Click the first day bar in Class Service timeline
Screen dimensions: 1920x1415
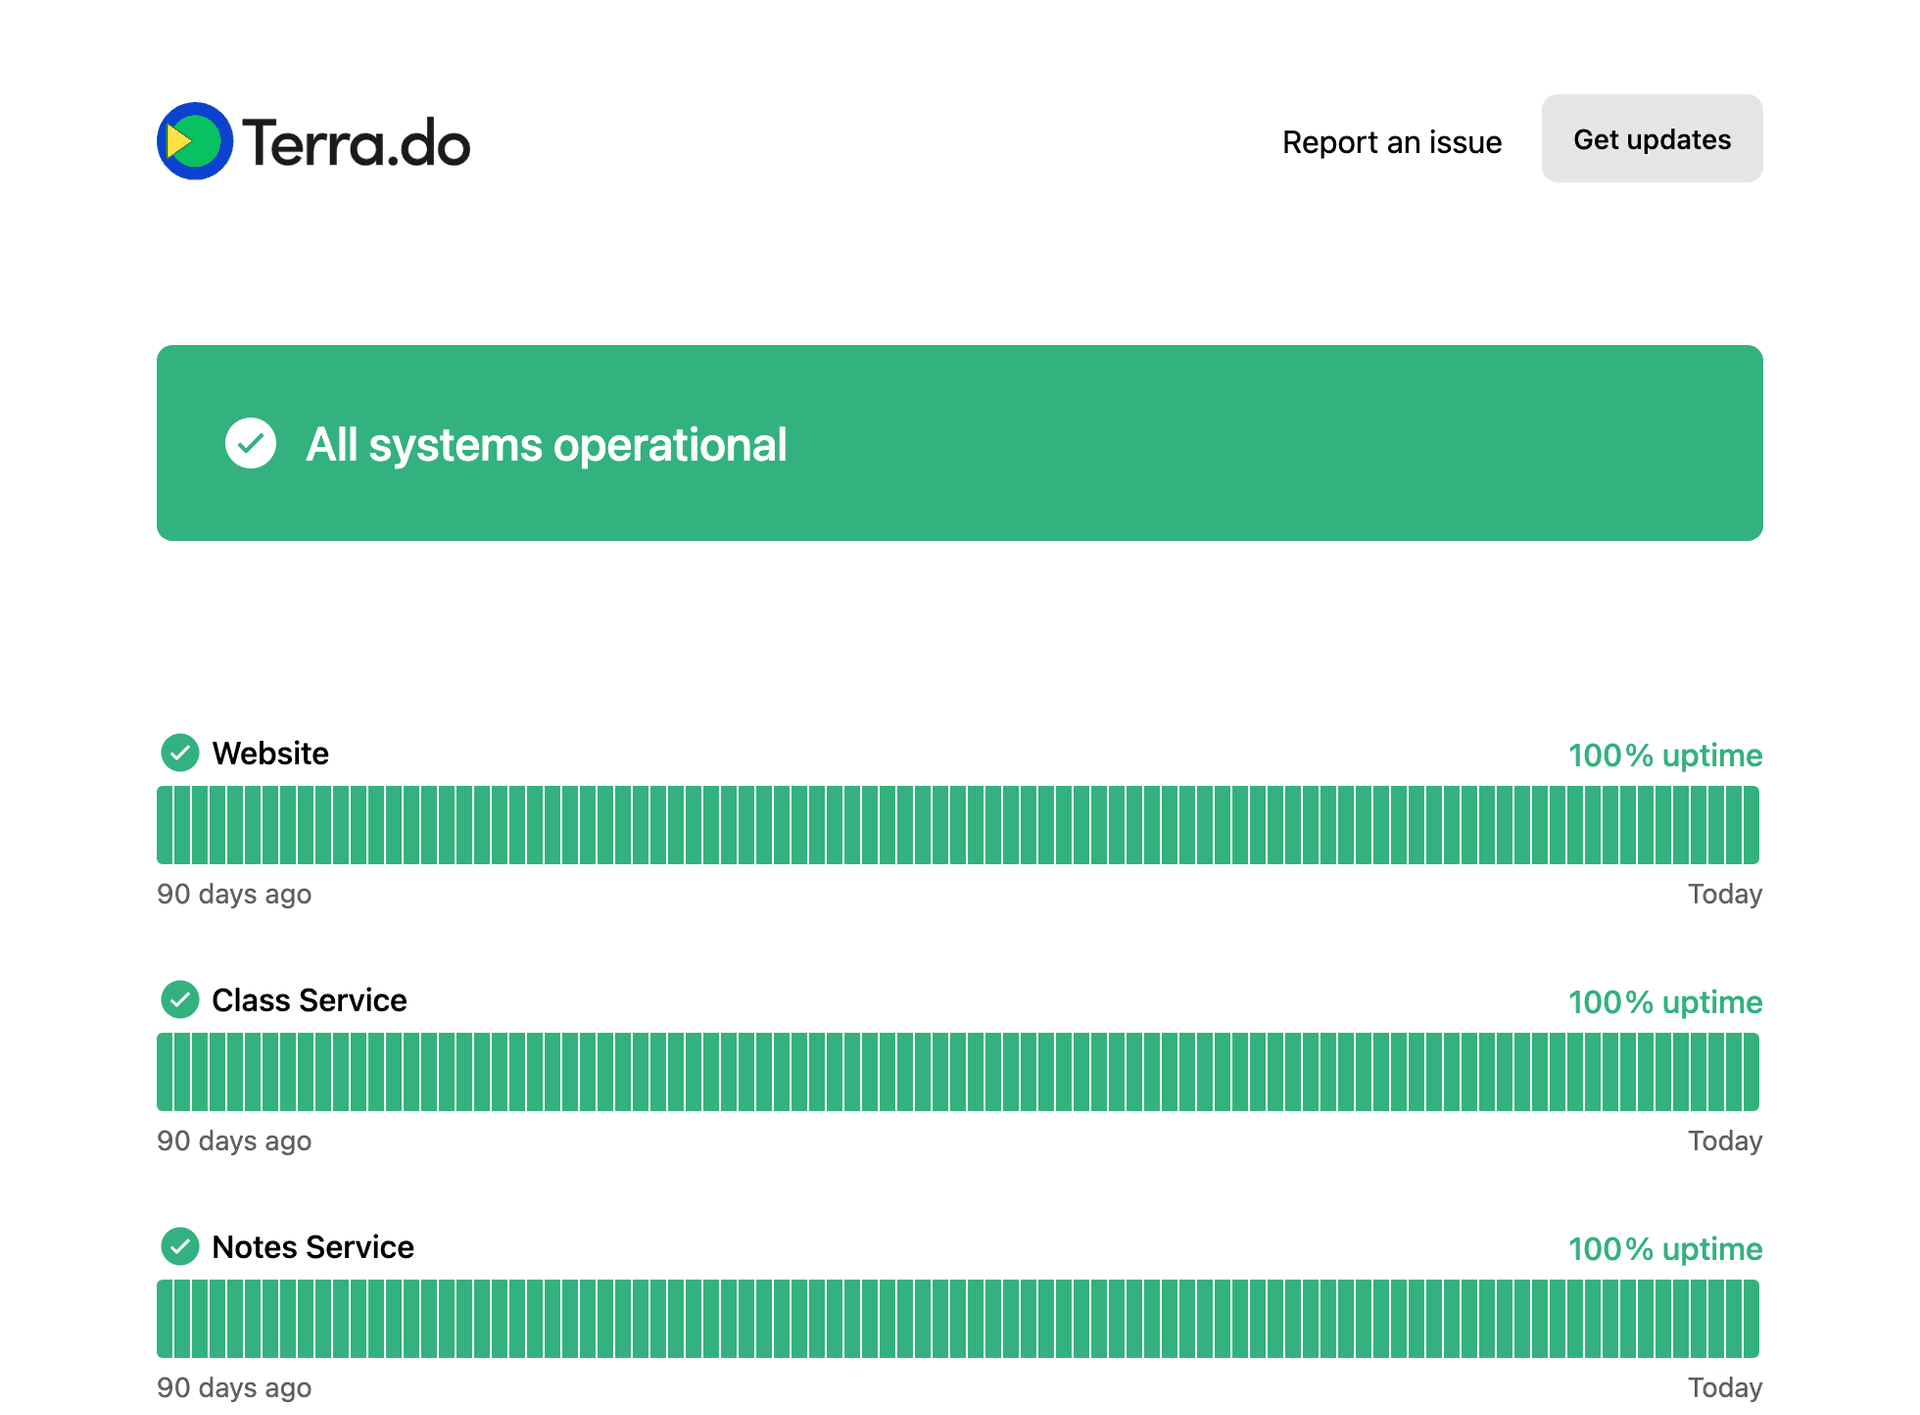165,1072
